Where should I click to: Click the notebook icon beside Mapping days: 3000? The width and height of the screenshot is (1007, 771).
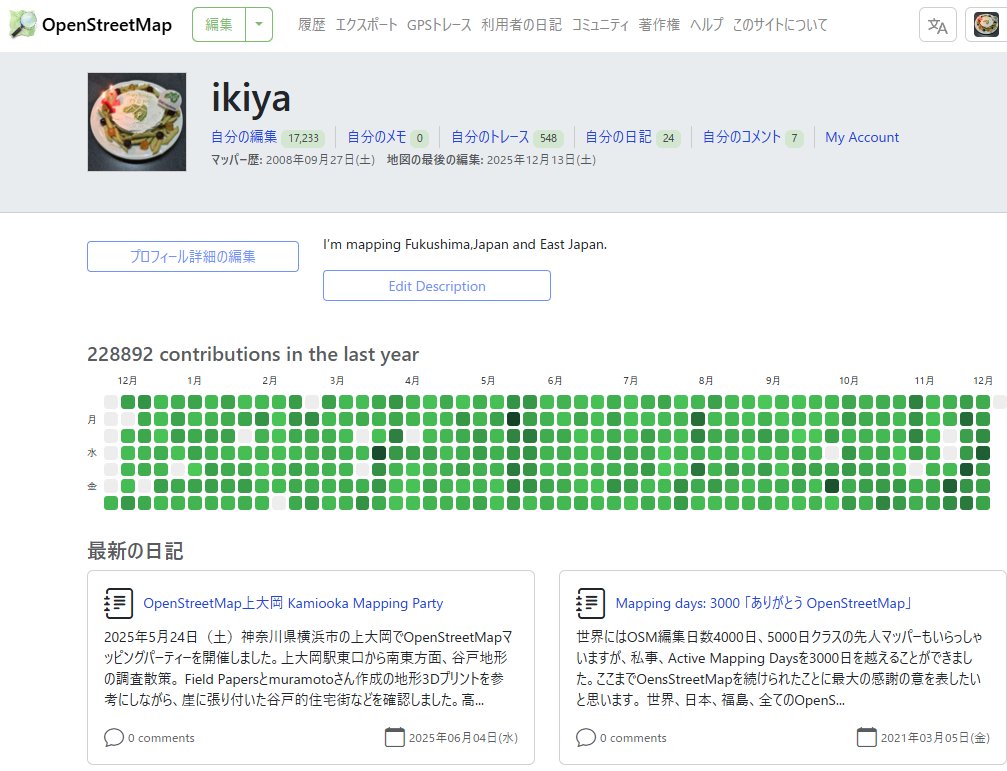pos(591,603)
